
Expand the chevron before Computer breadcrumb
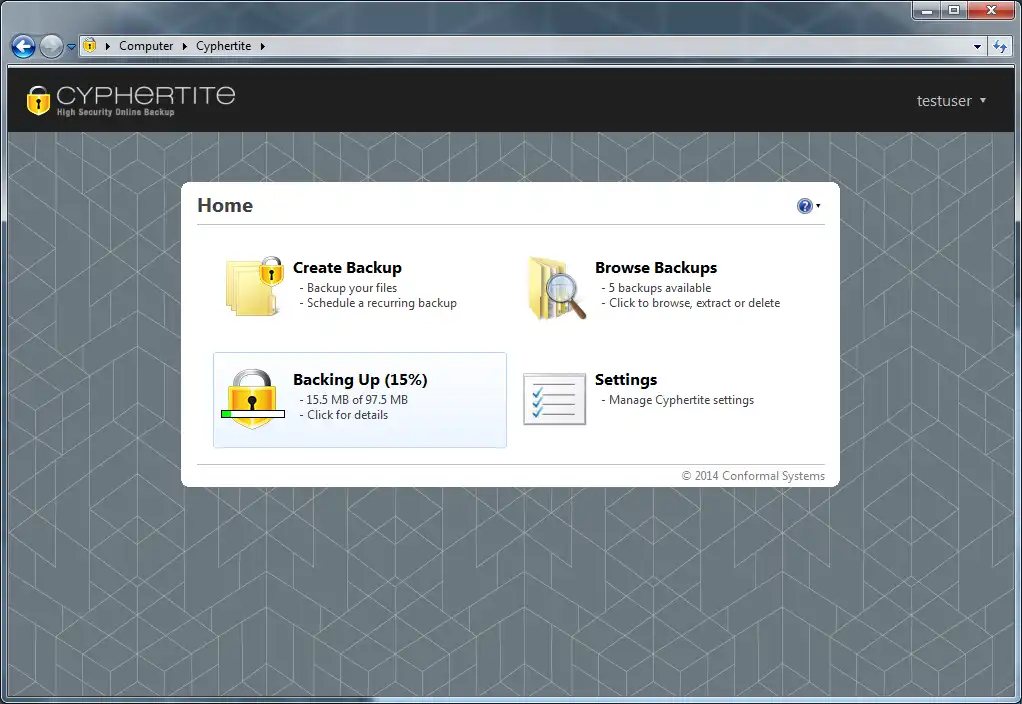point(108,46)
